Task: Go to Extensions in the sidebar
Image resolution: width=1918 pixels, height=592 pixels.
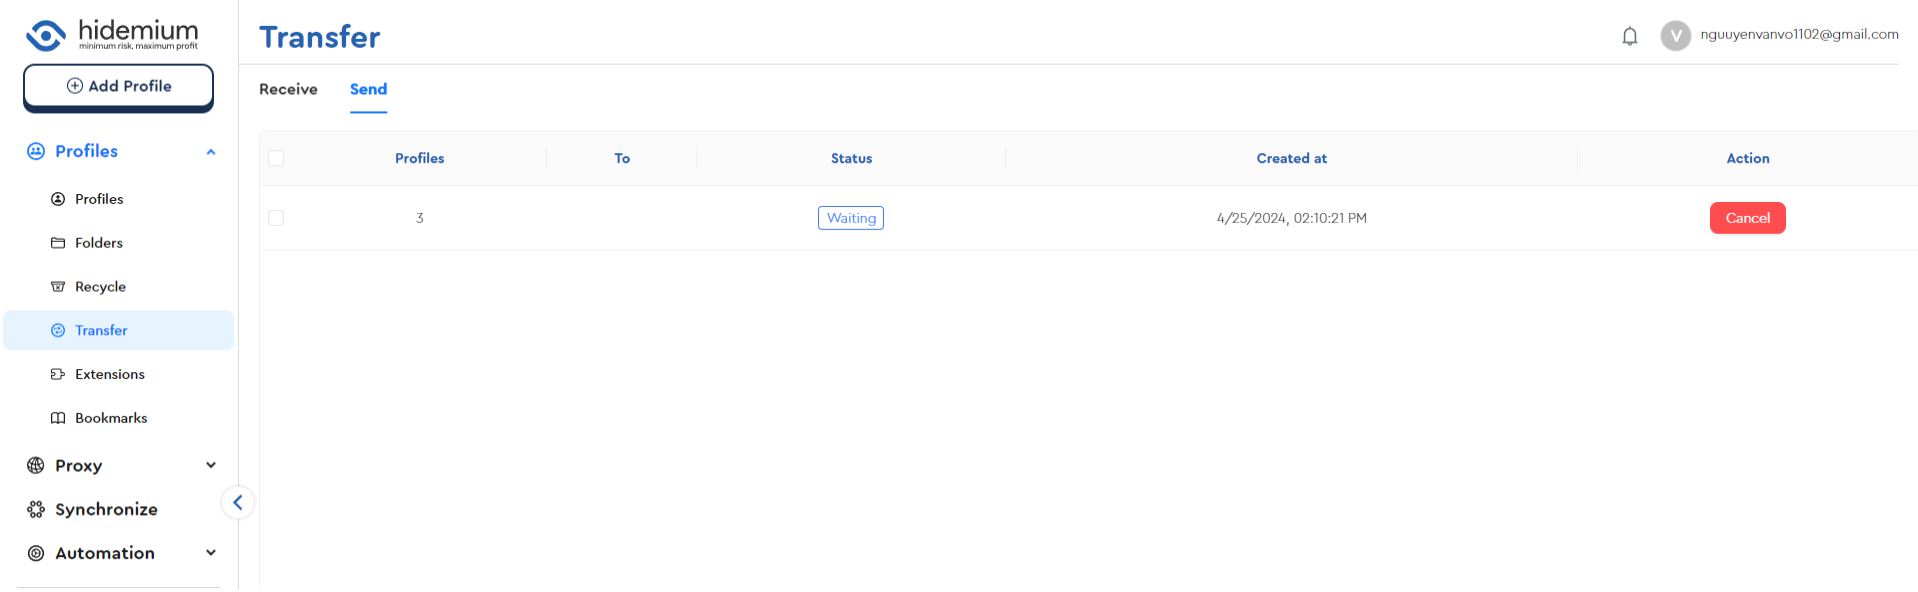Action: coord(109,374)
